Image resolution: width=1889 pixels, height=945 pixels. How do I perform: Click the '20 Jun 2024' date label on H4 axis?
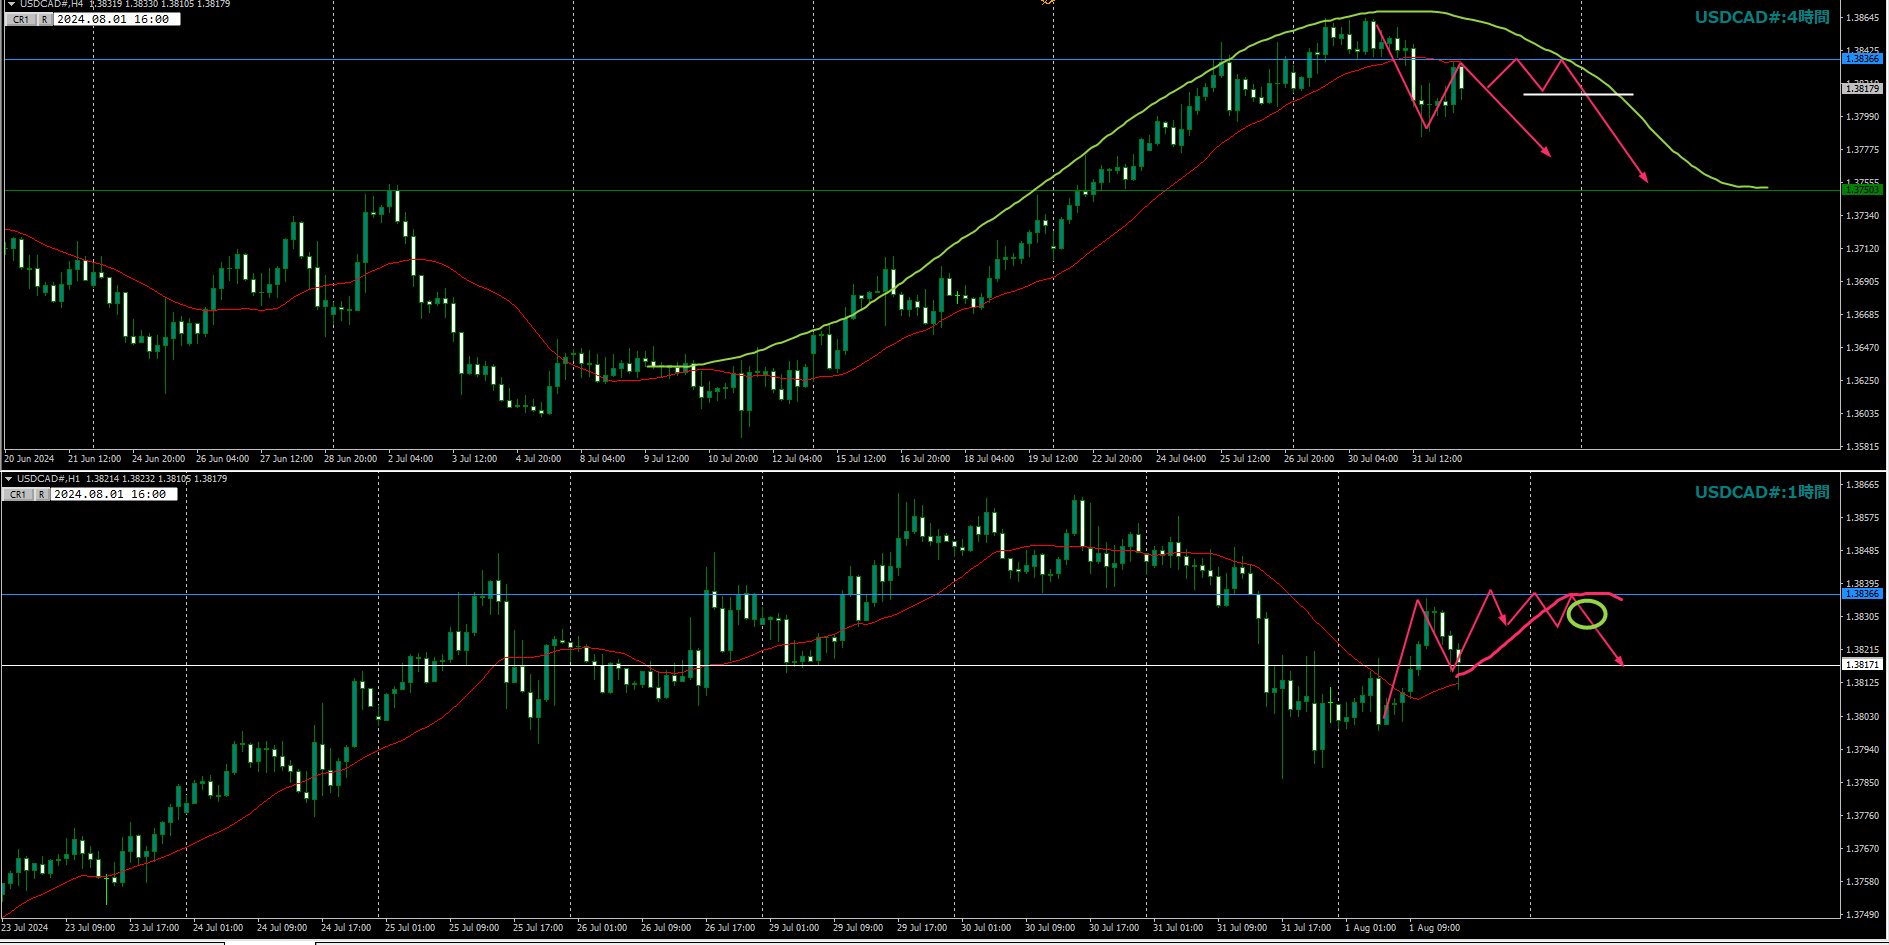[x=29, y=459]
